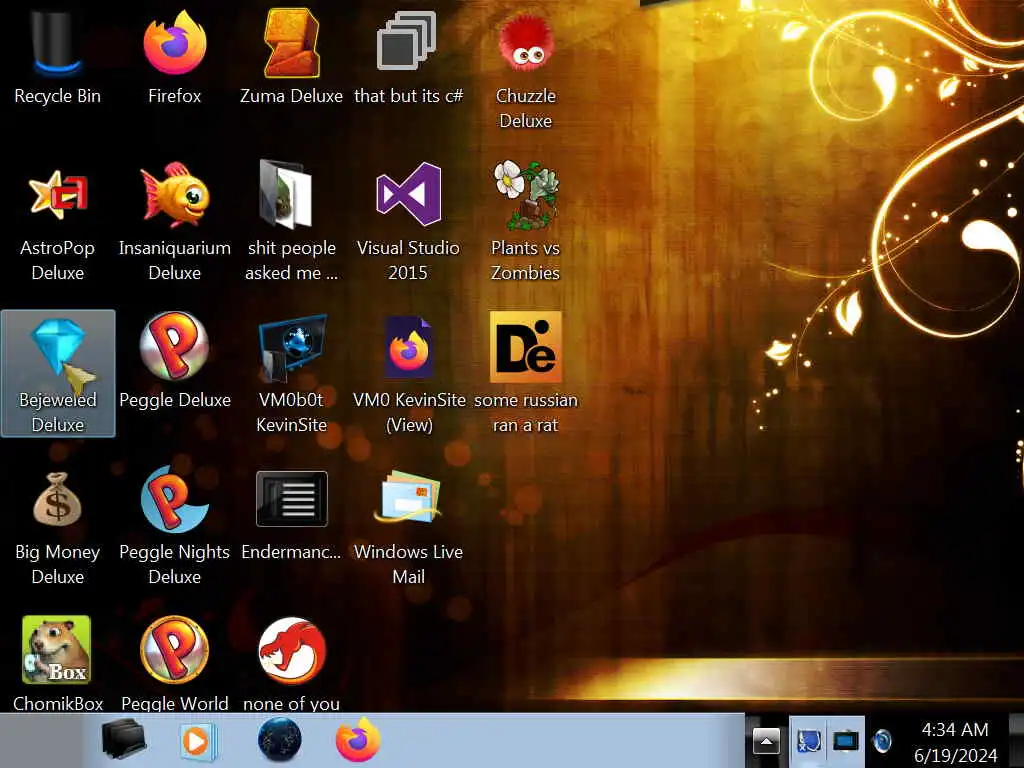Select the Insaniquarium Deluxe fish icon
Screen dimensions: 1024x768
tap(174, 195)
